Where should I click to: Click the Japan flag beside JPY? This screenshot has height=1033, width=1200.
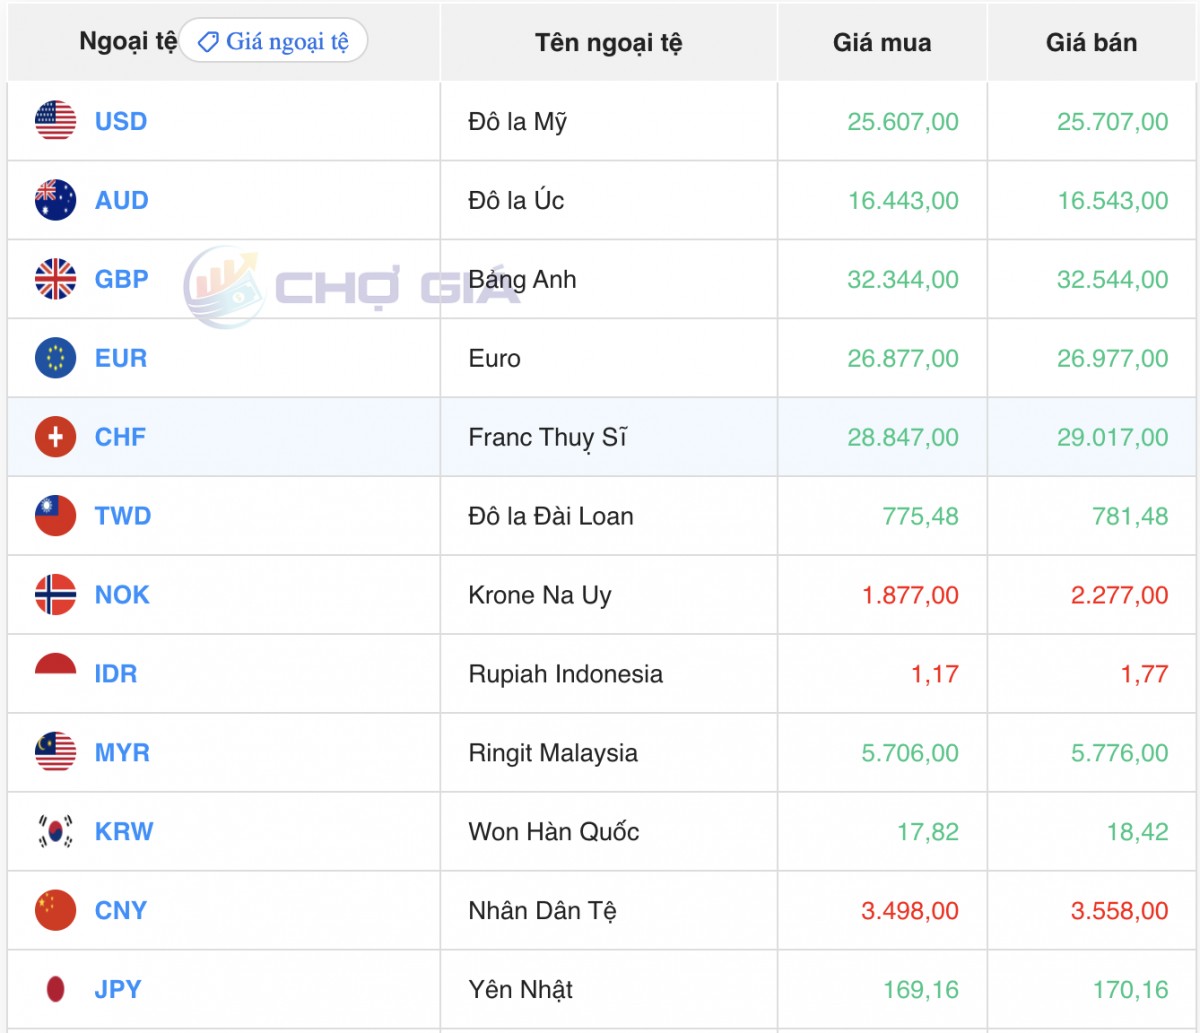[x=55, y=990]
